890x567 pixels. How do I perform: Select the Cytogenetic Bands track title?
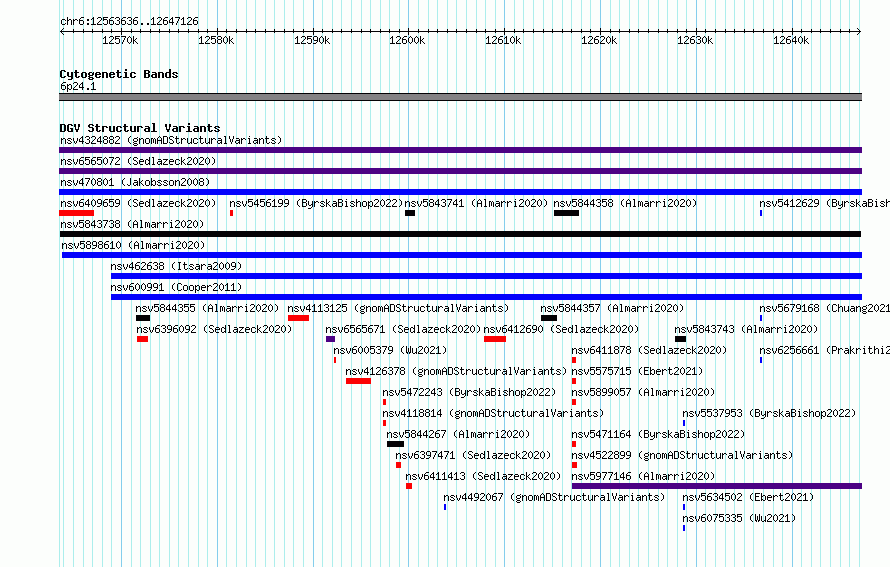(119, 74)
